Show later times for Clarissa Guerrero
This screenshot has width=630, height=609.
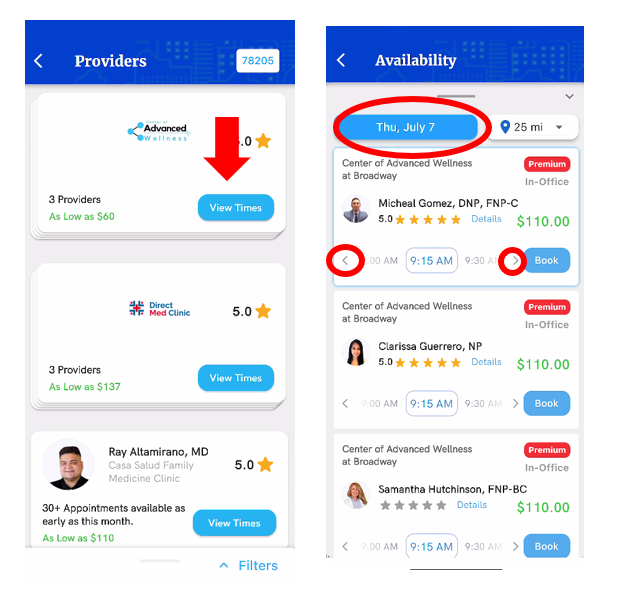coord(515,403)
